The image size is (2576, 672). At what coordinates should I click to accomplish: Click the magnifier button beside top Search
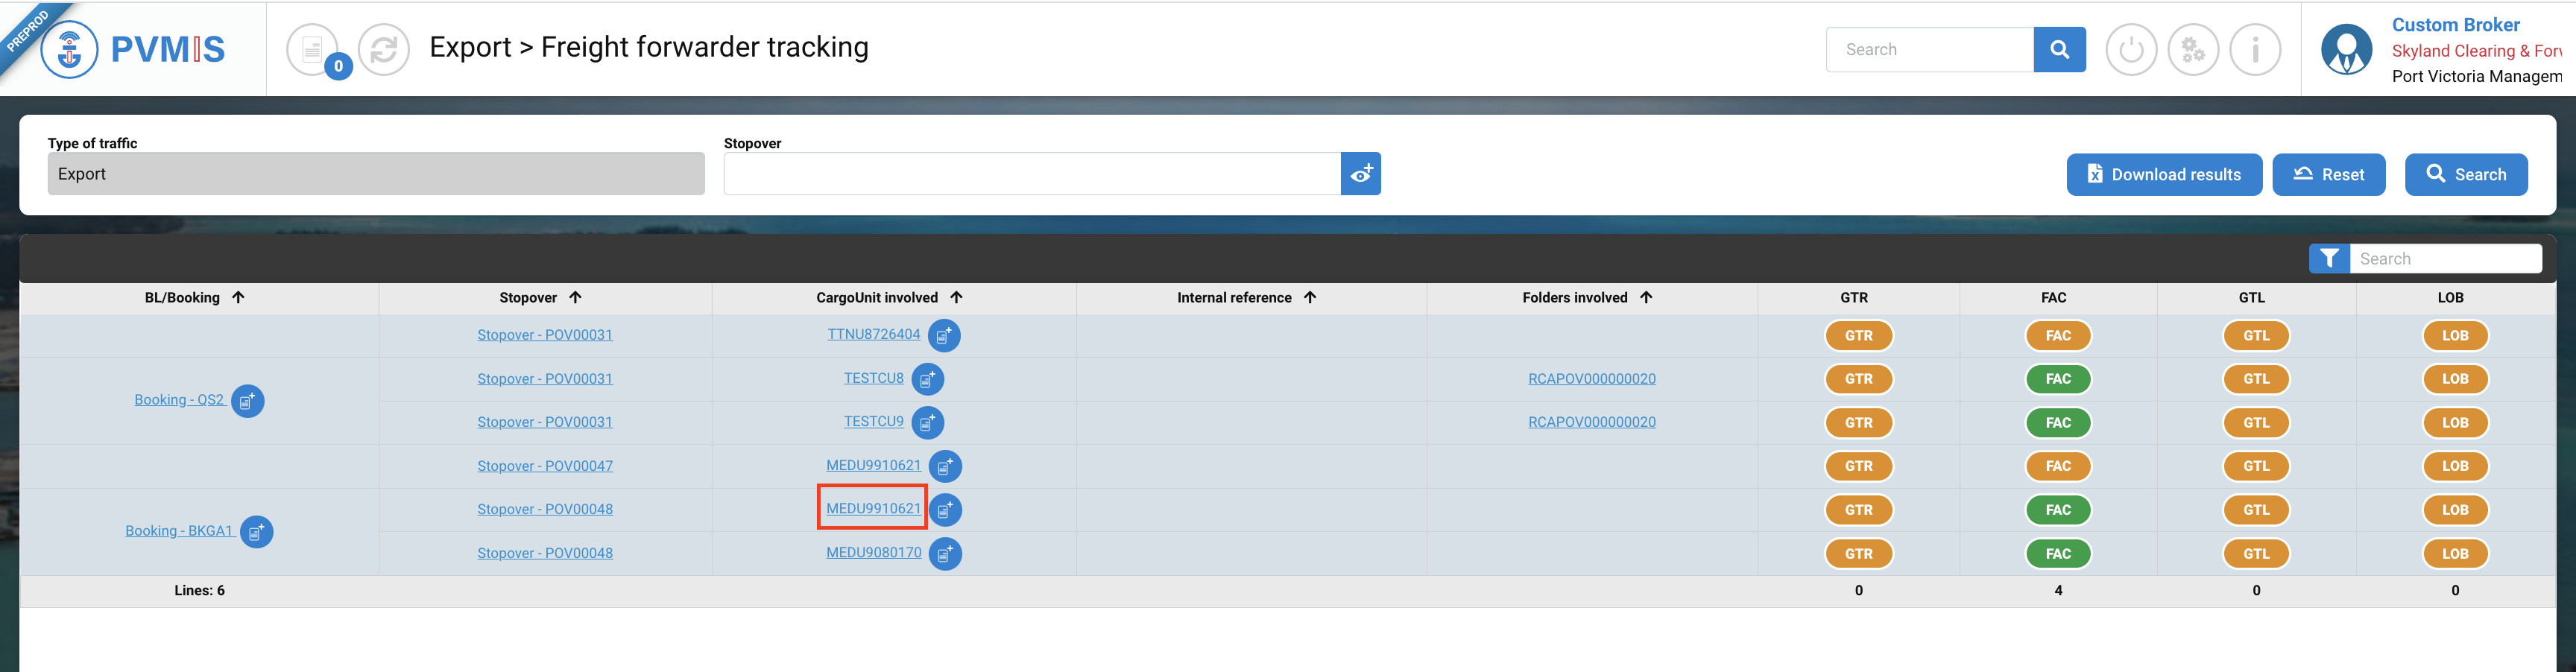click(2059, 49)
